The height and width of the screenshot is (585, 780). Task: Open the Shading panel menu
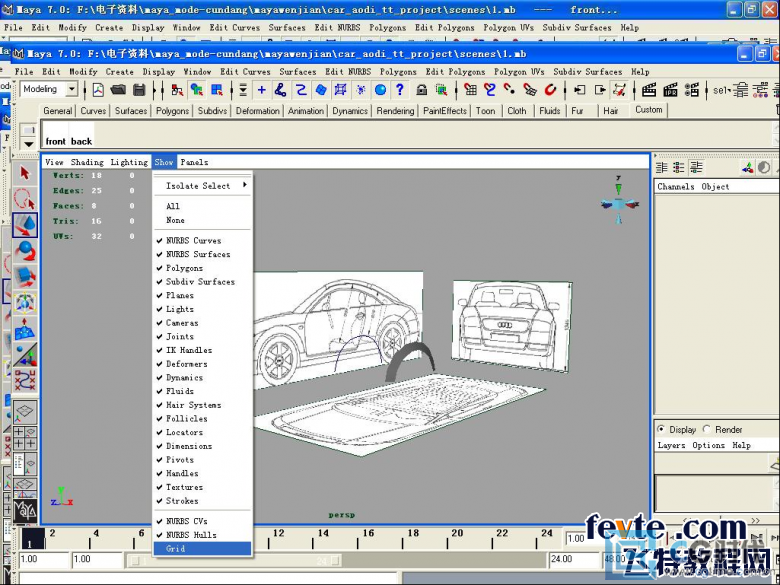[87, 162]
